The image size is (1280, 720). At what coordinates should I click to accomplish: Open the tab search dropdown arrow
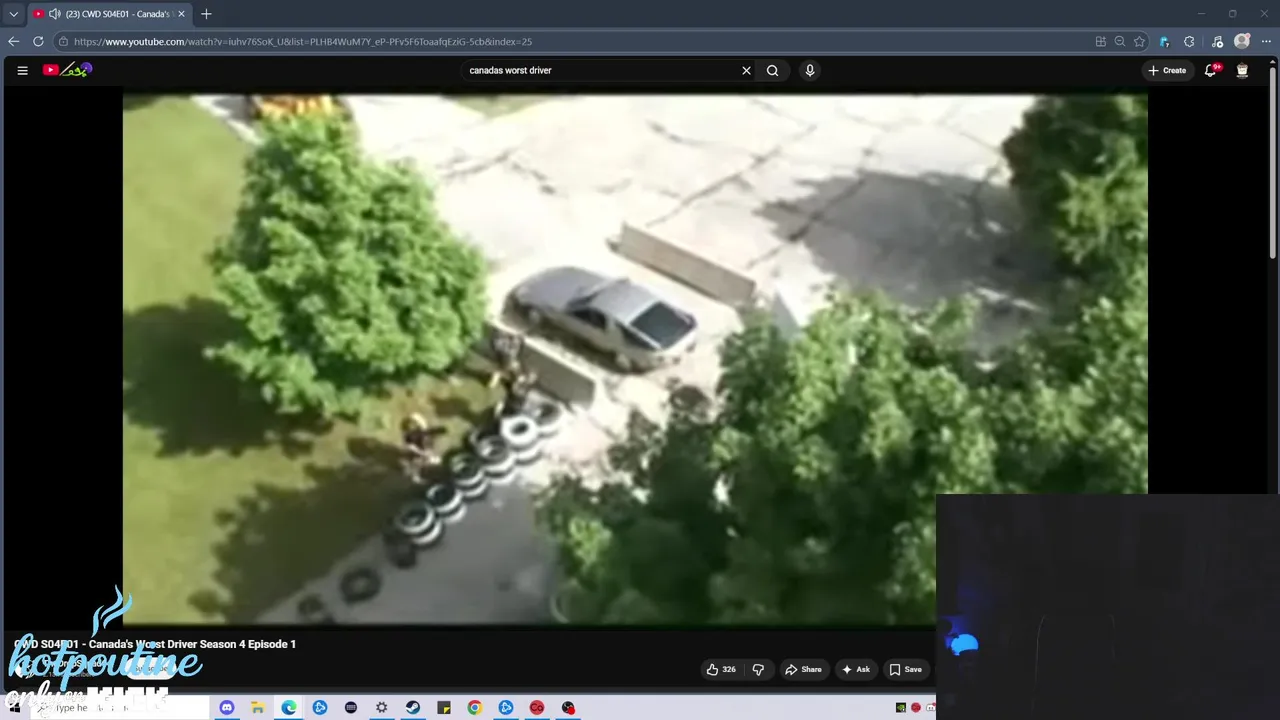pos(13,14)
